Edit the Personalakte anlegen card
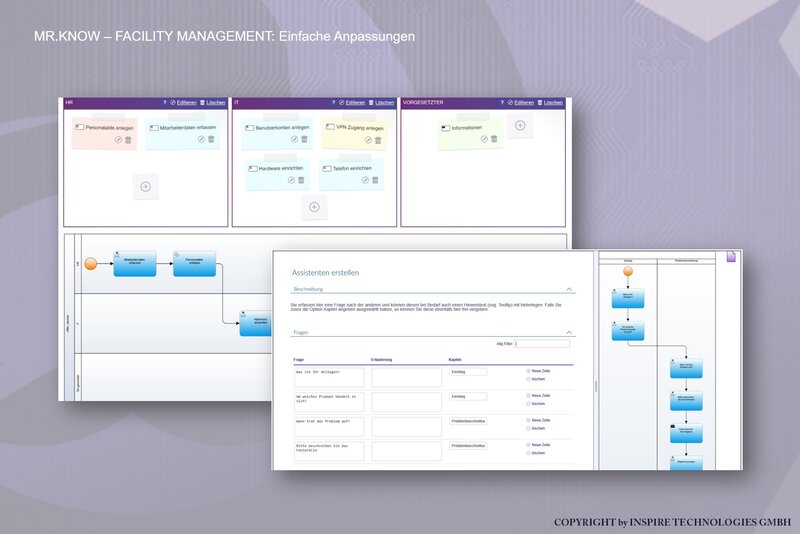800x534 pixels. [118, 140]
